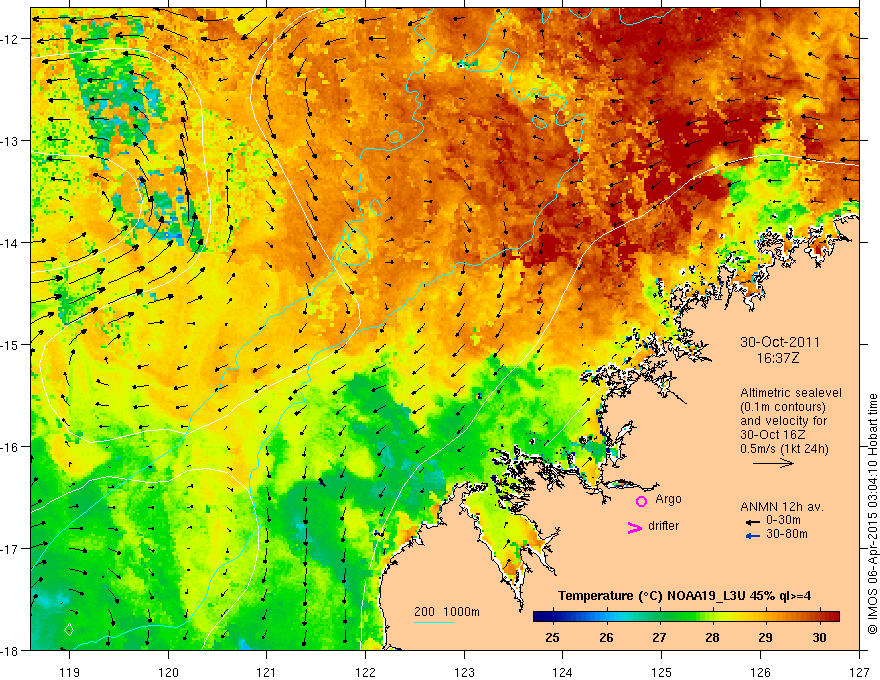Click the black 0-30m ANMN arrow symbol
Screen dimensions: 880x680
click(x=753, y=522)
